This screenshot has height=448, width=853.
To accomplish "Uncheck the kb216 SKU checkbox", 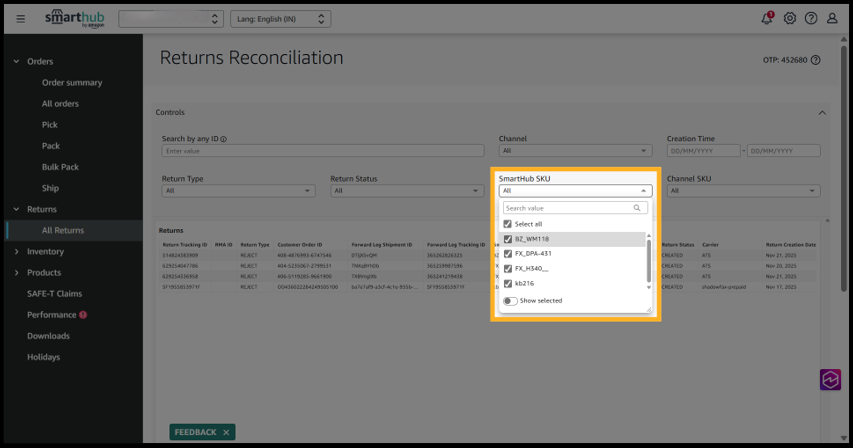I will (x=508, y=283).
